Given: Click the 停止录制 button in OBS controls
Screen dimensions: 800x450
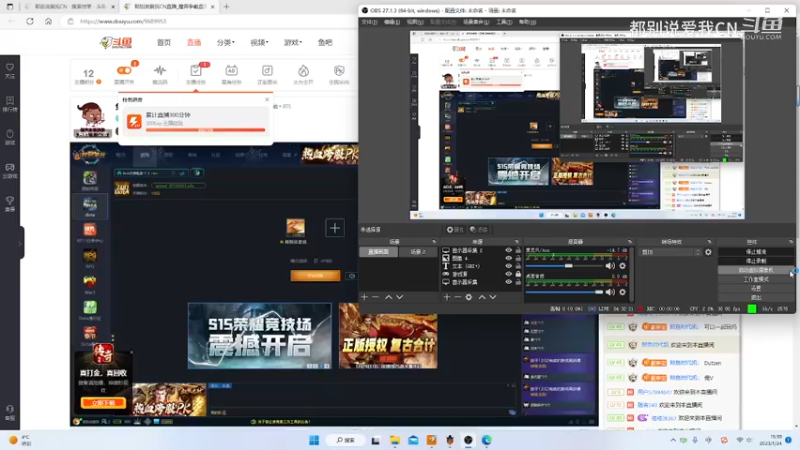Looking at the screenshot, I should [756, 261].
